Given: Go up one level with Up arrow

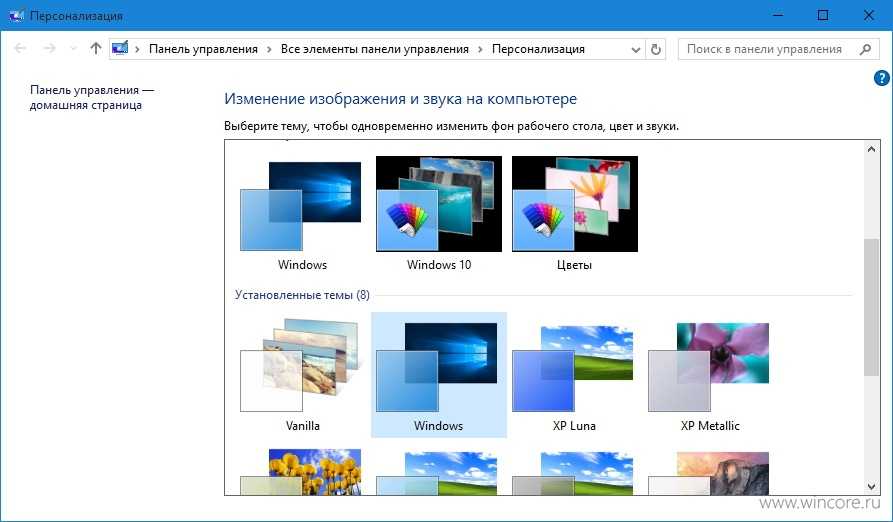Looking at the screenshot, I should pyautogui.click(x=96, y=49).
